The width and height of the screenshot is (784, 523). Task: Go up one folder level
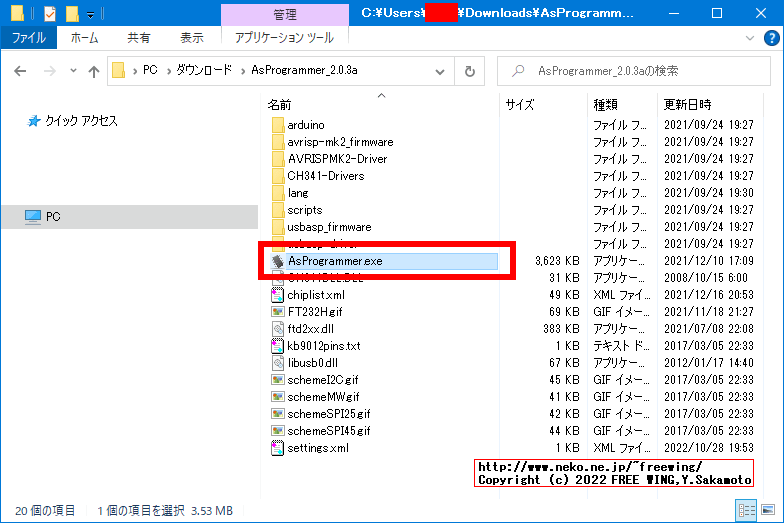[94, 72]
